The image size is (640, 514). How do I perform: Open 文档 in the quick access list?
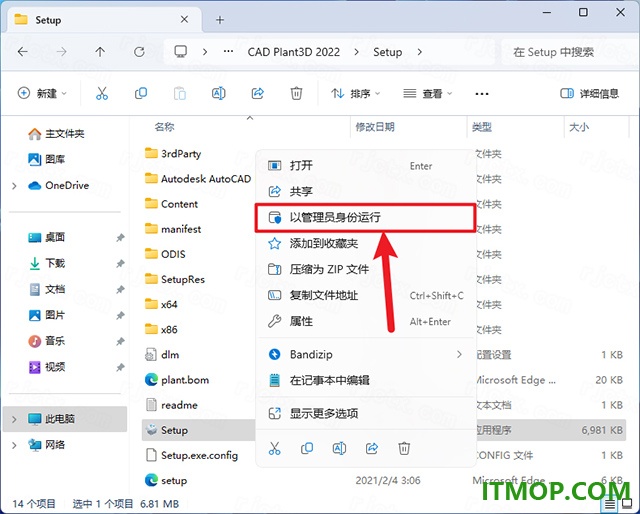[47, 289]
